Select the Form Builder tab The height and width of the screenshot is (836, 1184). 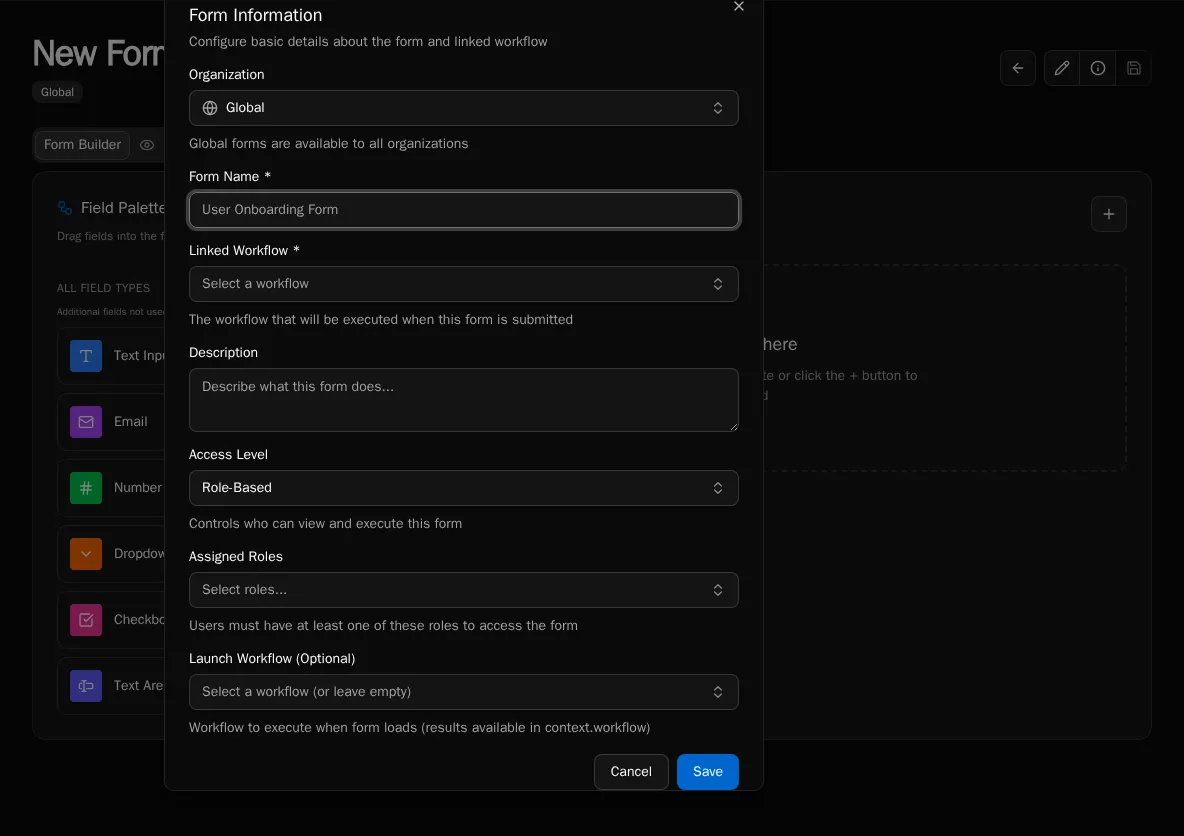click(x=82, y=144)
